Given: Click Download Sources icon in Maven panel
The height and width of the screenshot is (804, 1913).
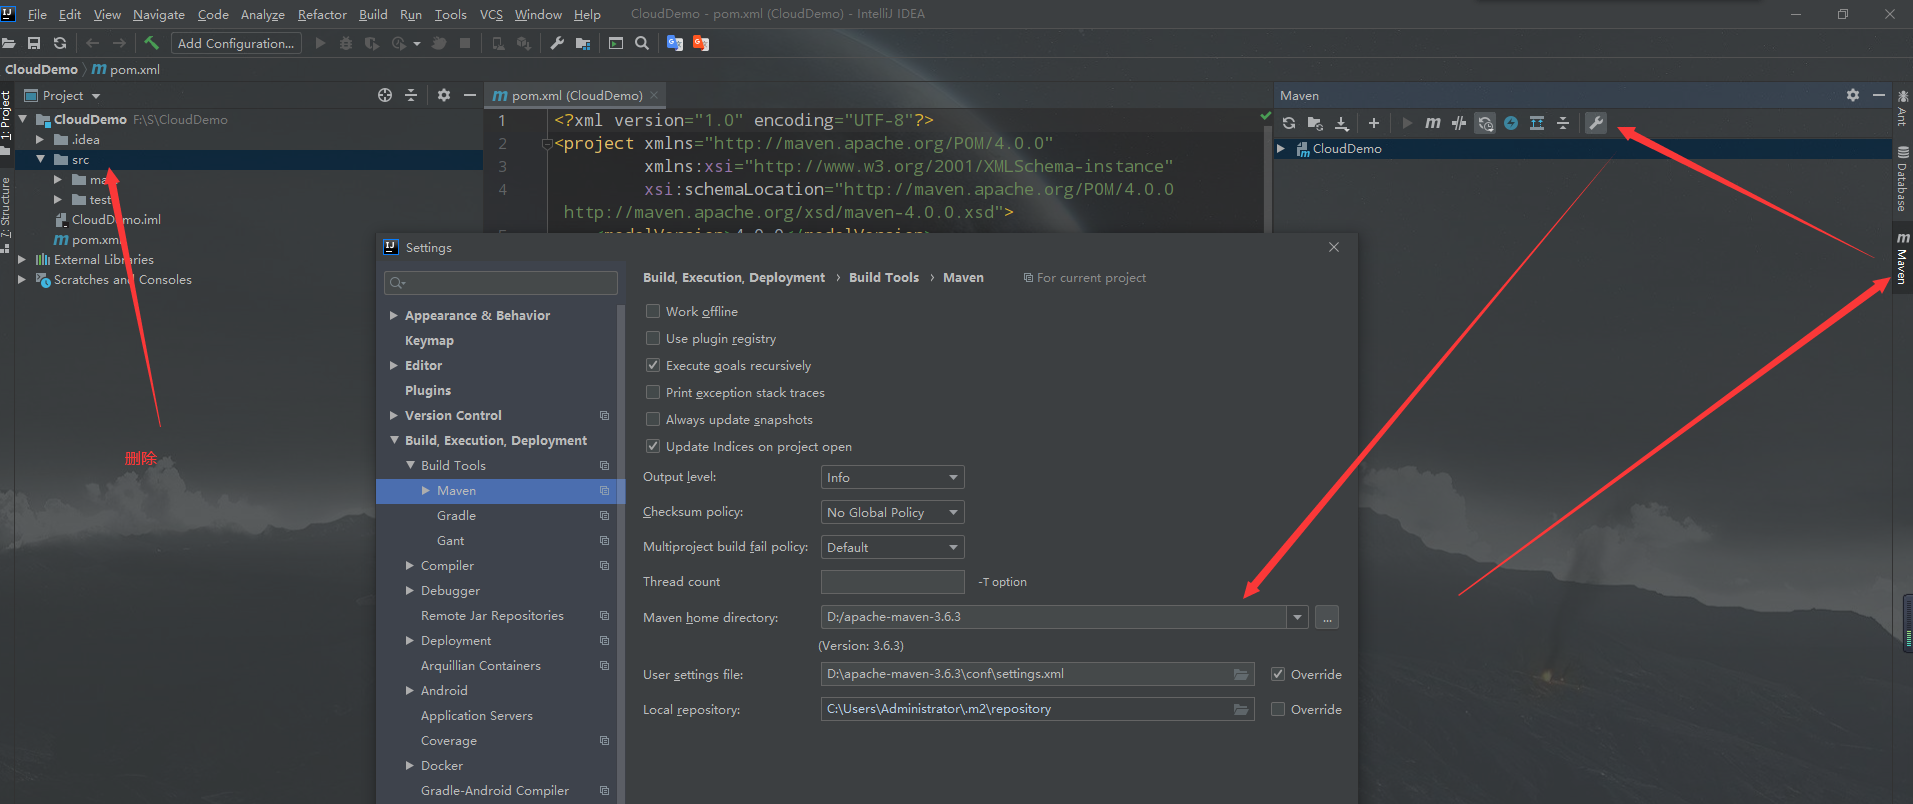Looking at the screenshot, I should pyautogui.click(x=1342, y=123).
